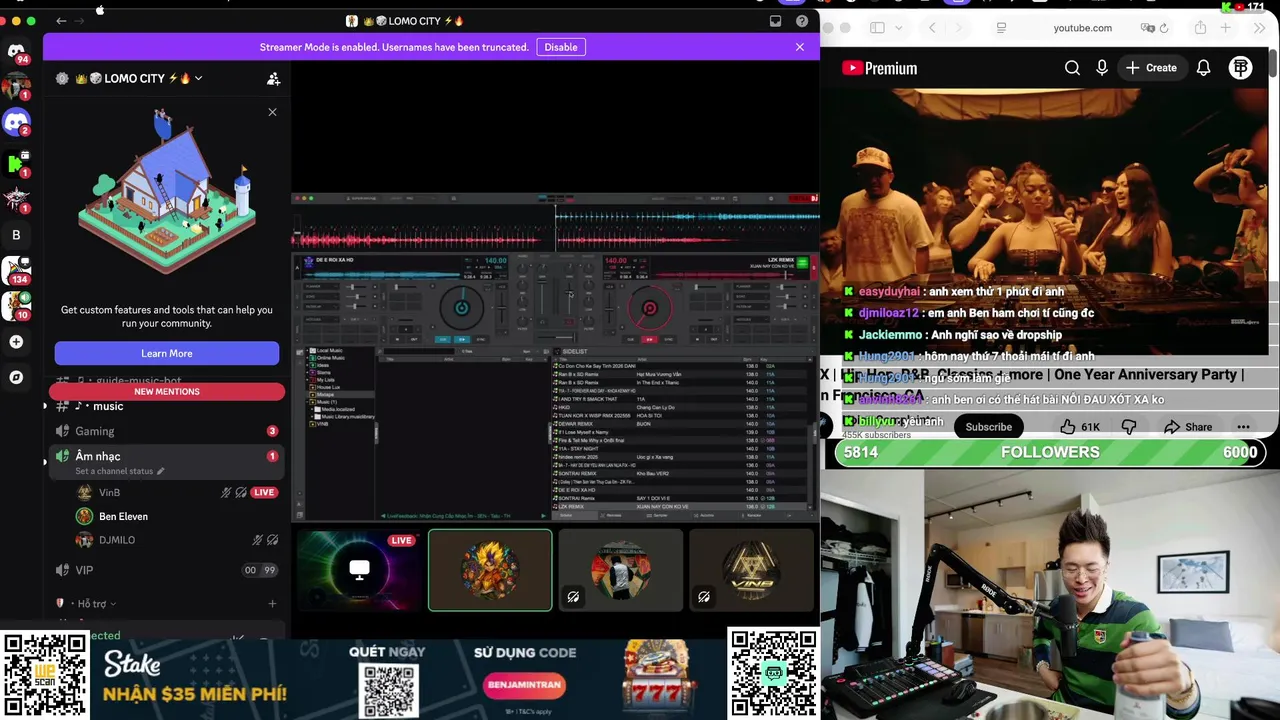Select the VINB logo participant tile

point(751,570)
